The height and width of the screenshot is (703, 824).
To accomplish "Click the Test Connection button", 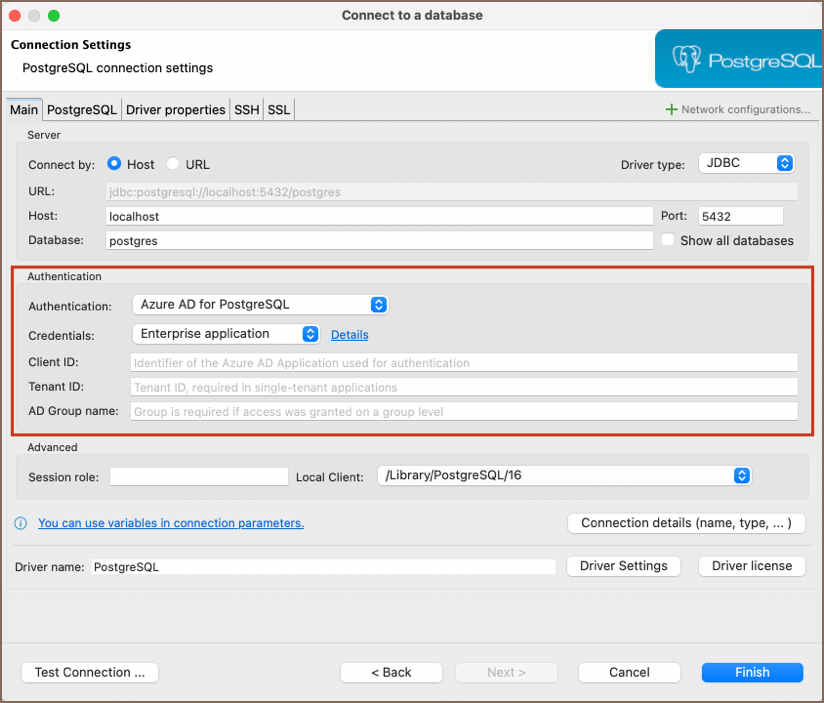I will 90,672.
